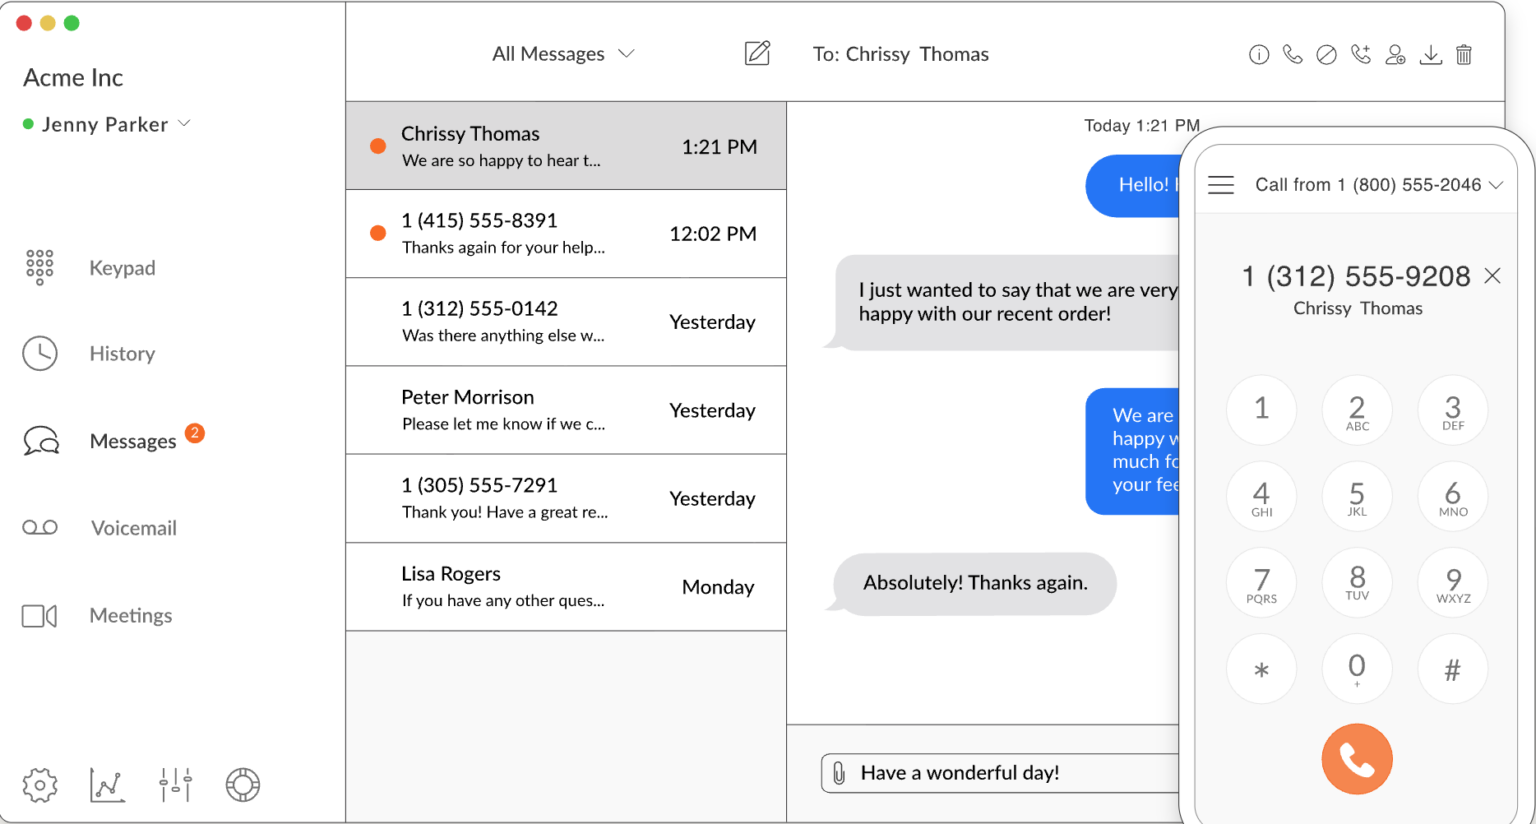
Task: Compose a new message
Action: pyautogui.click(x=757, y=53)
